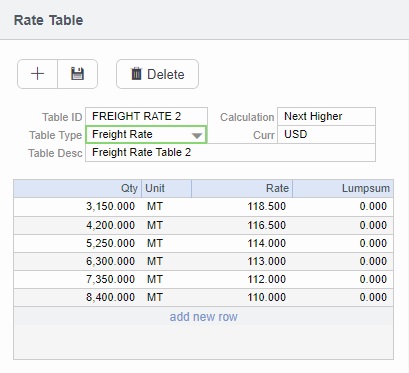Select the 8,400.000 quantity cell
Viewport: 409px width, 373px height.
click(x=78, y=297)
